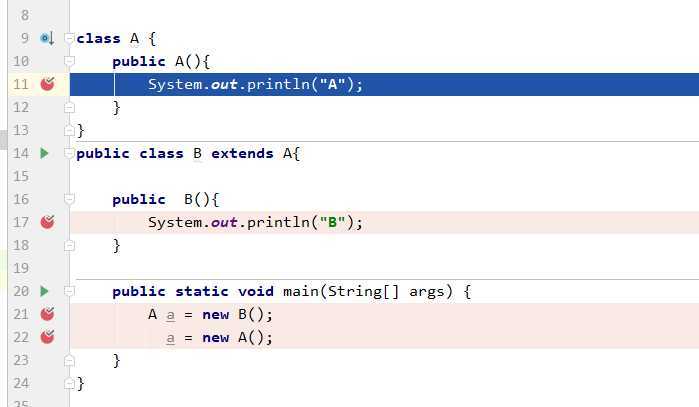
Task: Collapse main method fold on line 20
Action: pos(69,291)
